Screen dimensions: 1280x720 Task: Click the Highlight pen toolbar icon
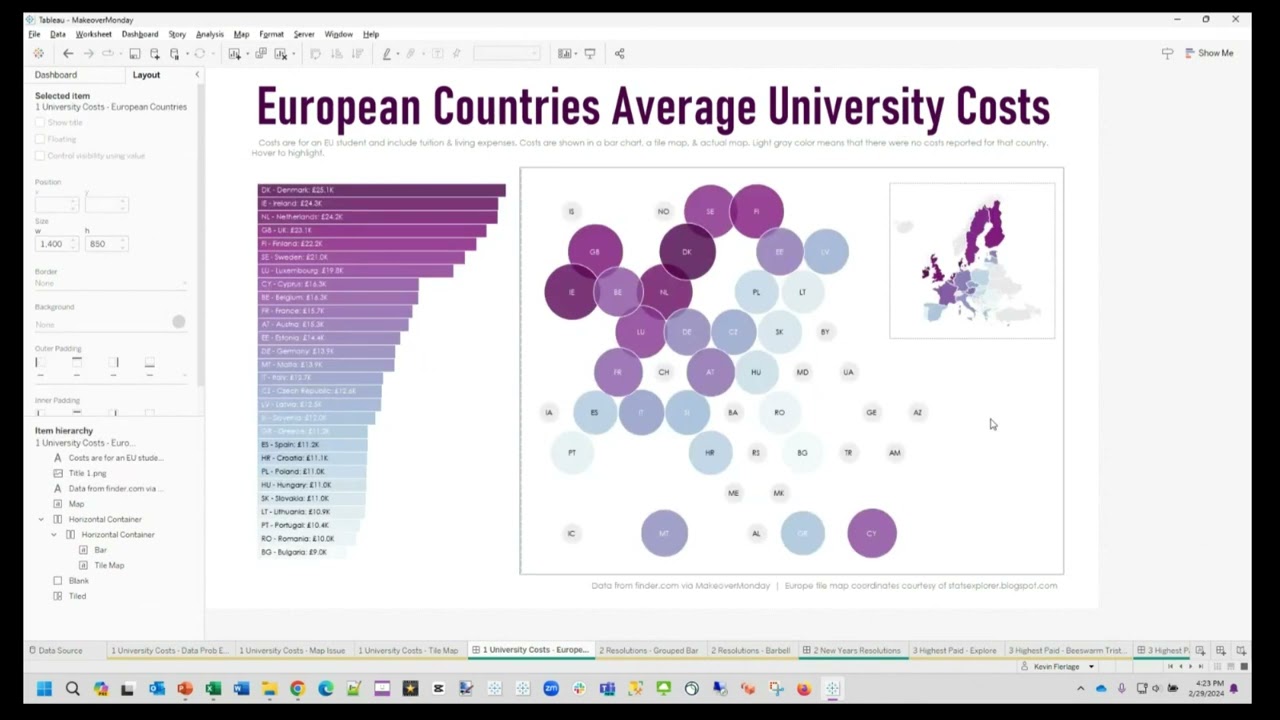pos(386,54)
